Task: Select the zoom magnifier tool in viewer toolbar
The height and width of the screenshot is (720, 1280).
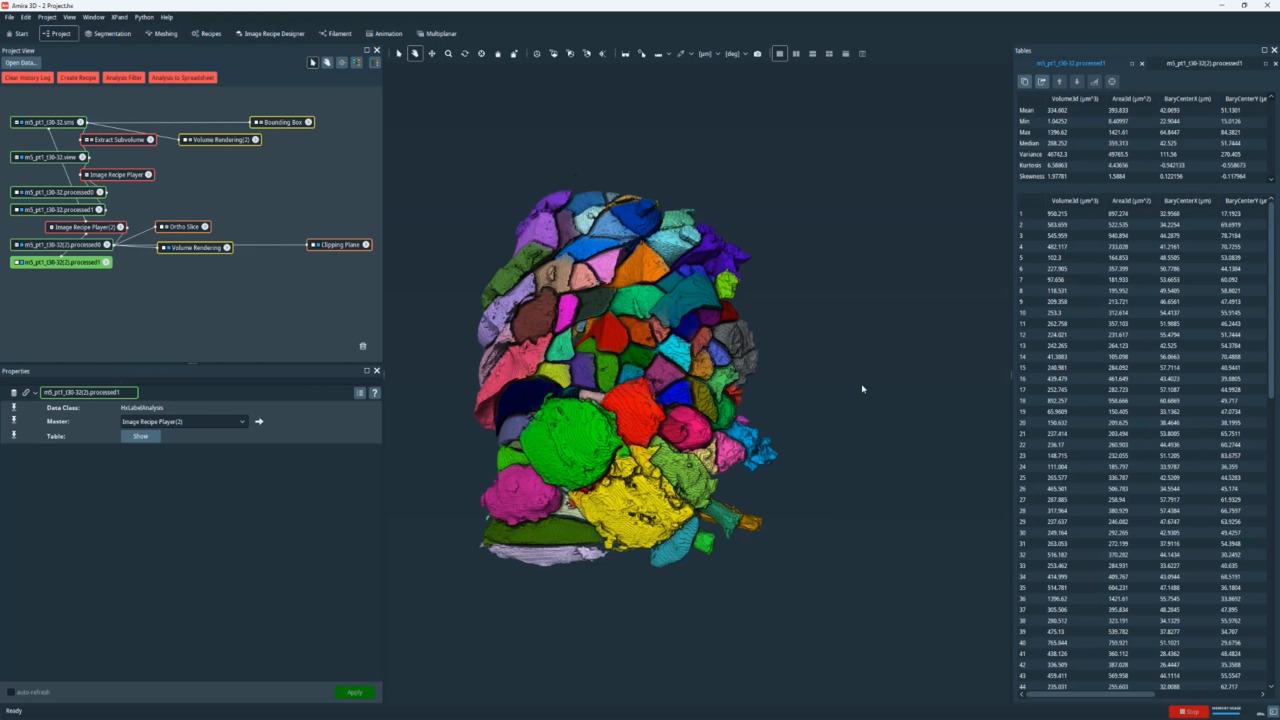Action: 448,54
